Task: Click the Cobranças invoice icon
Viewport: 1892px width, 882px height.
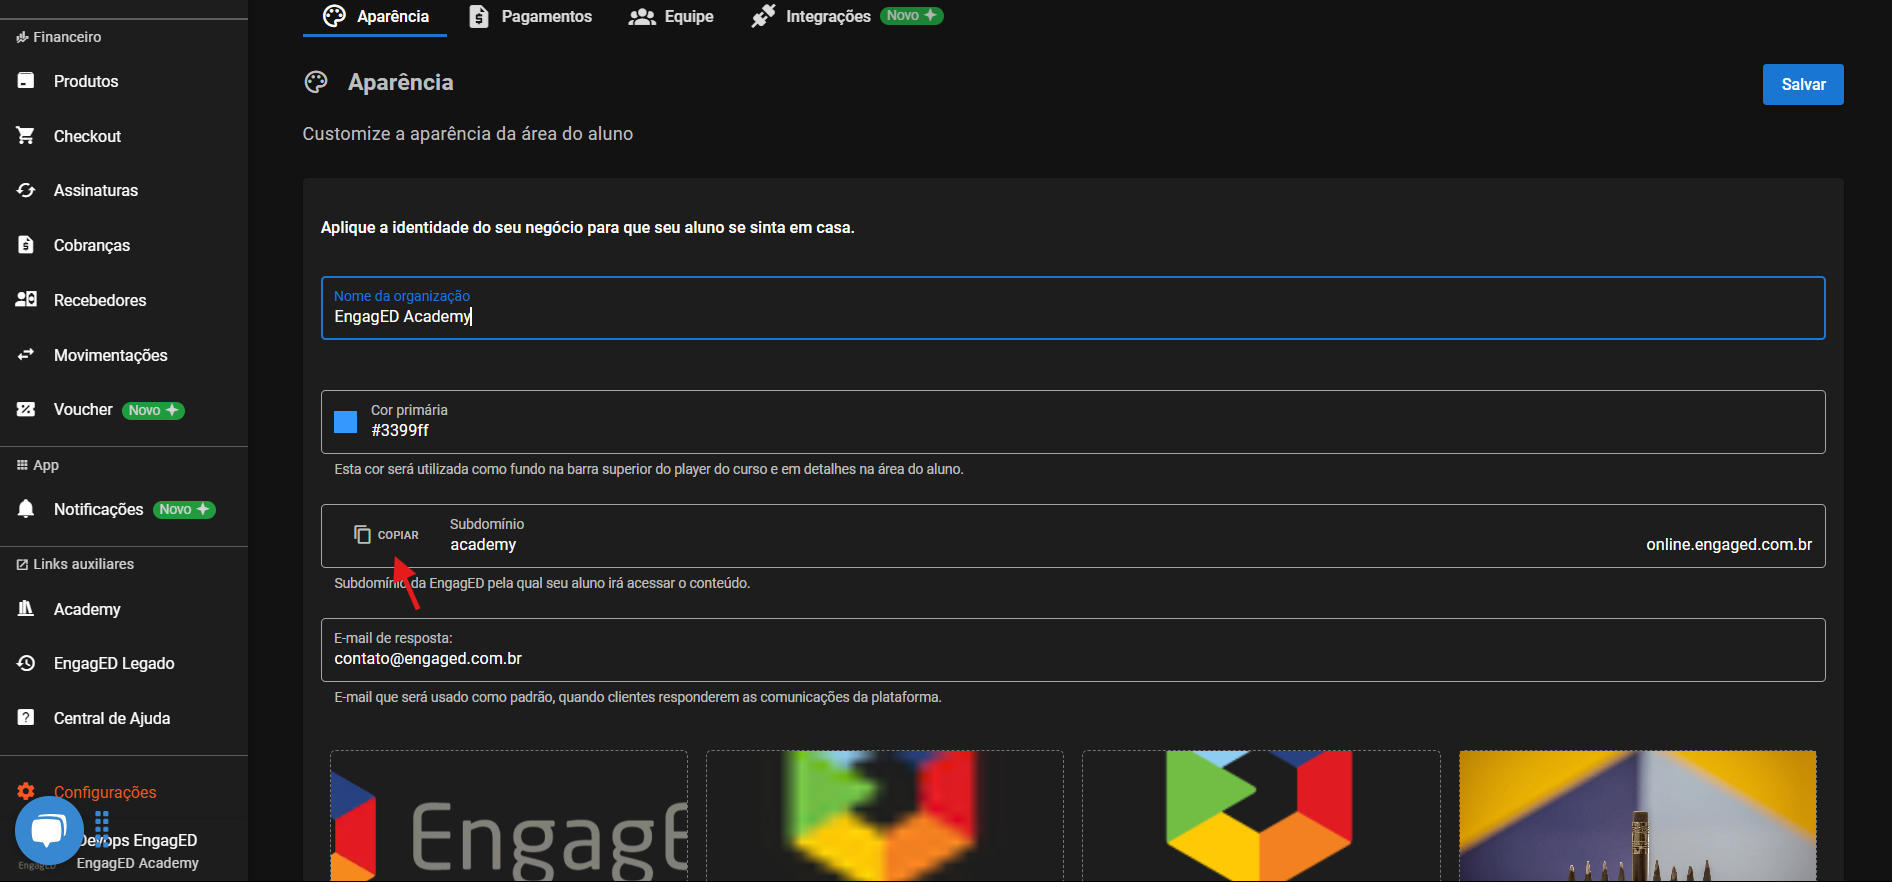Action: (26, 245)
